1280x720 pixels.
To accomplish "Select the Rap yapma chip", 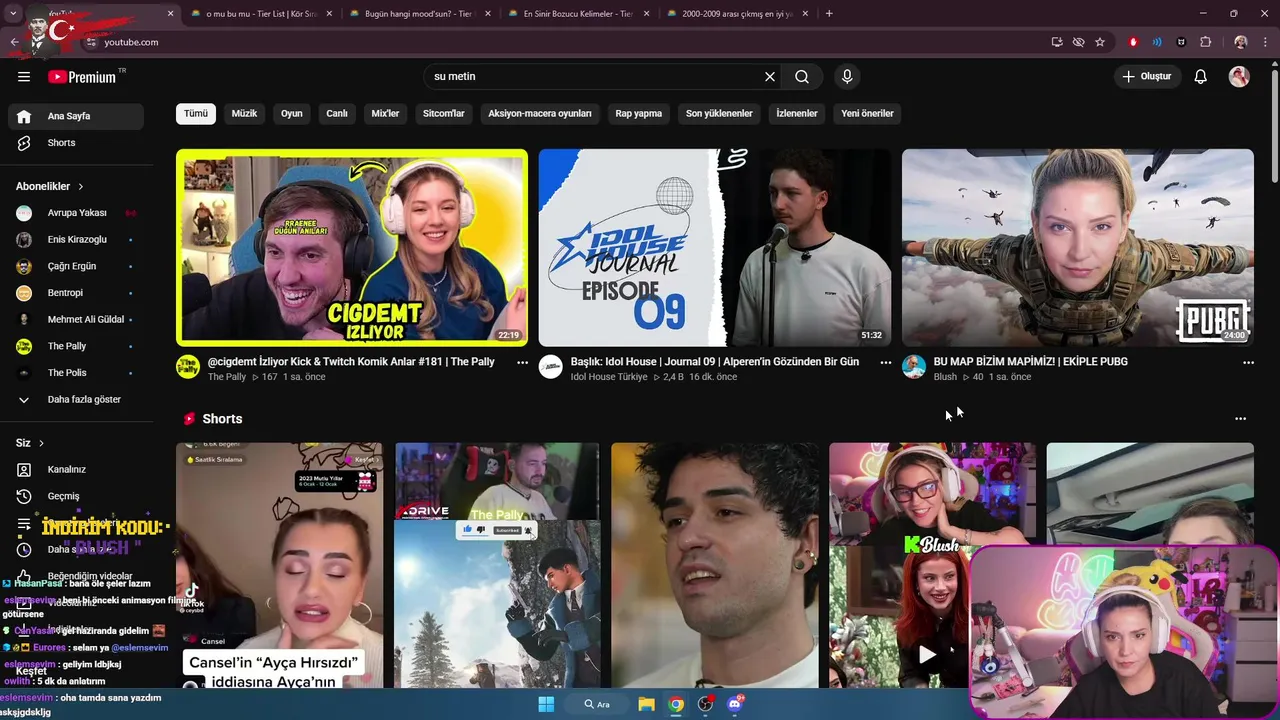I will tap(639, 114).
